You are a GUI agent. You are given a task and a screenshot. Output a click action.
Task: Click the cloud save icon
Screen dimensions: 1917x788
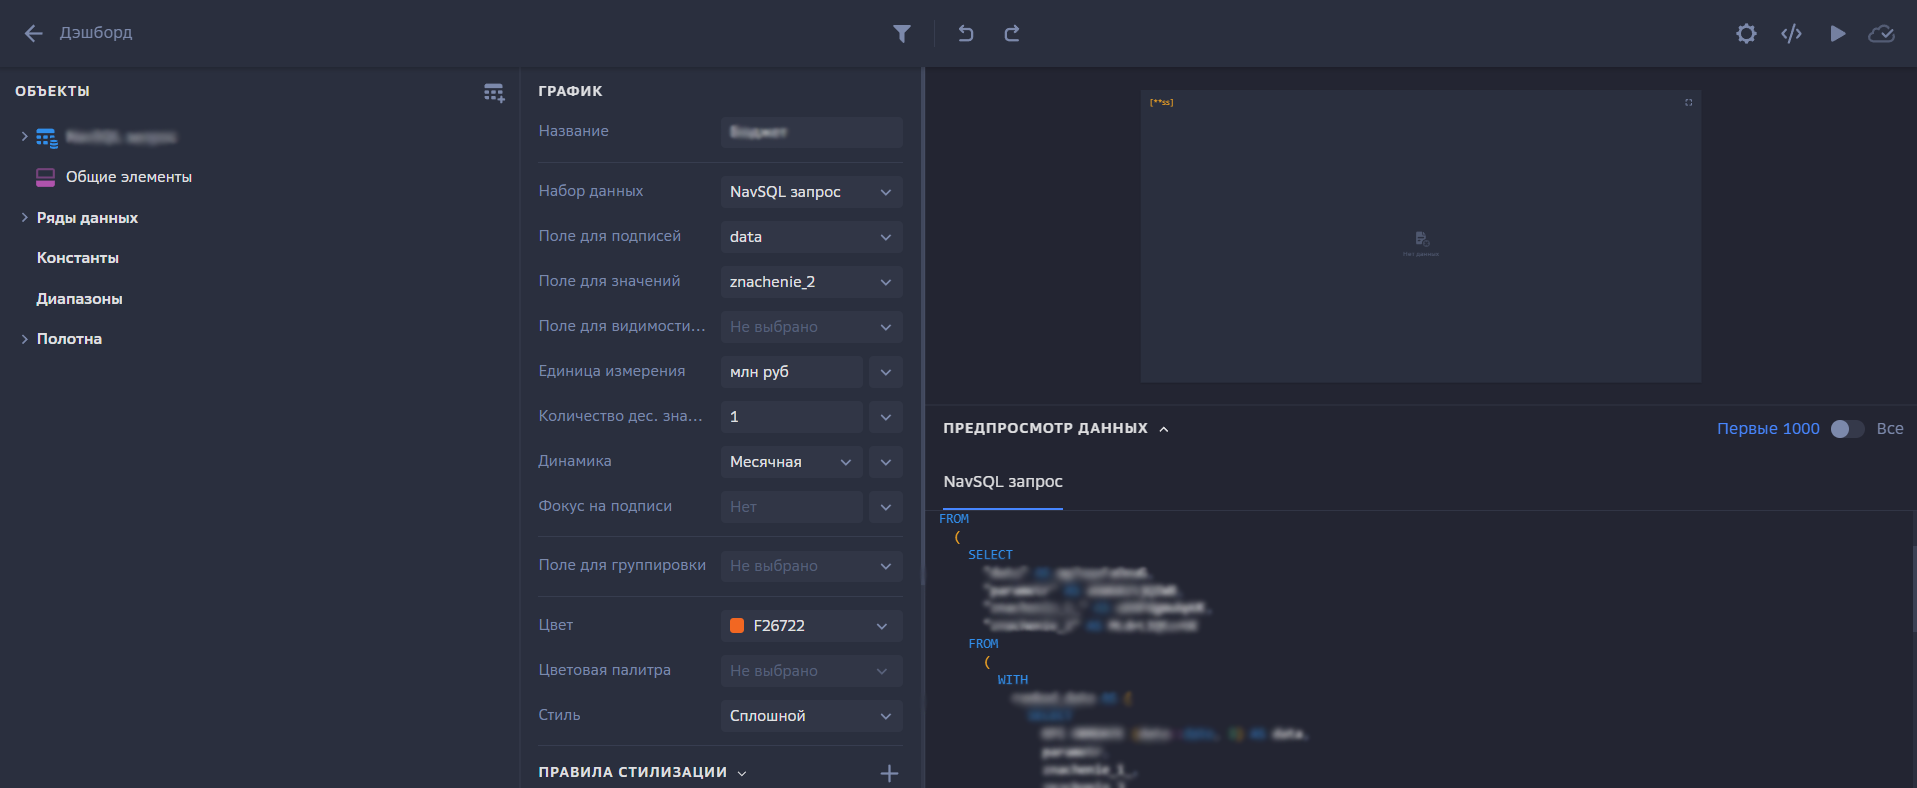tap(1881, 34)
